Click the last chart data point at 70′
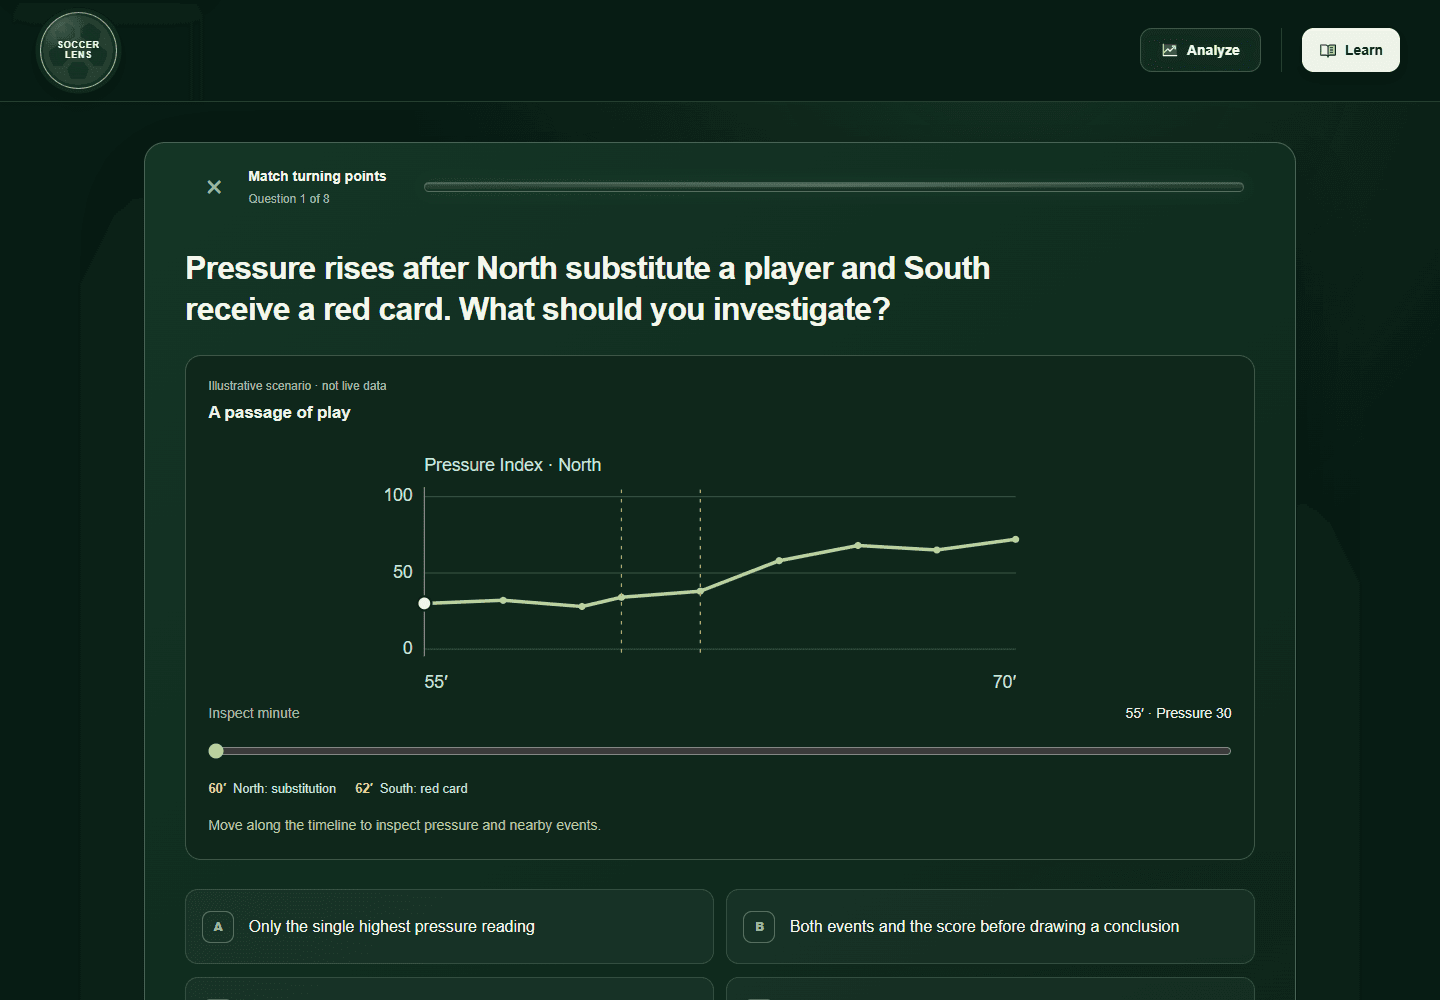Screen dimensions: 1440x1000 coord(1015,539)
